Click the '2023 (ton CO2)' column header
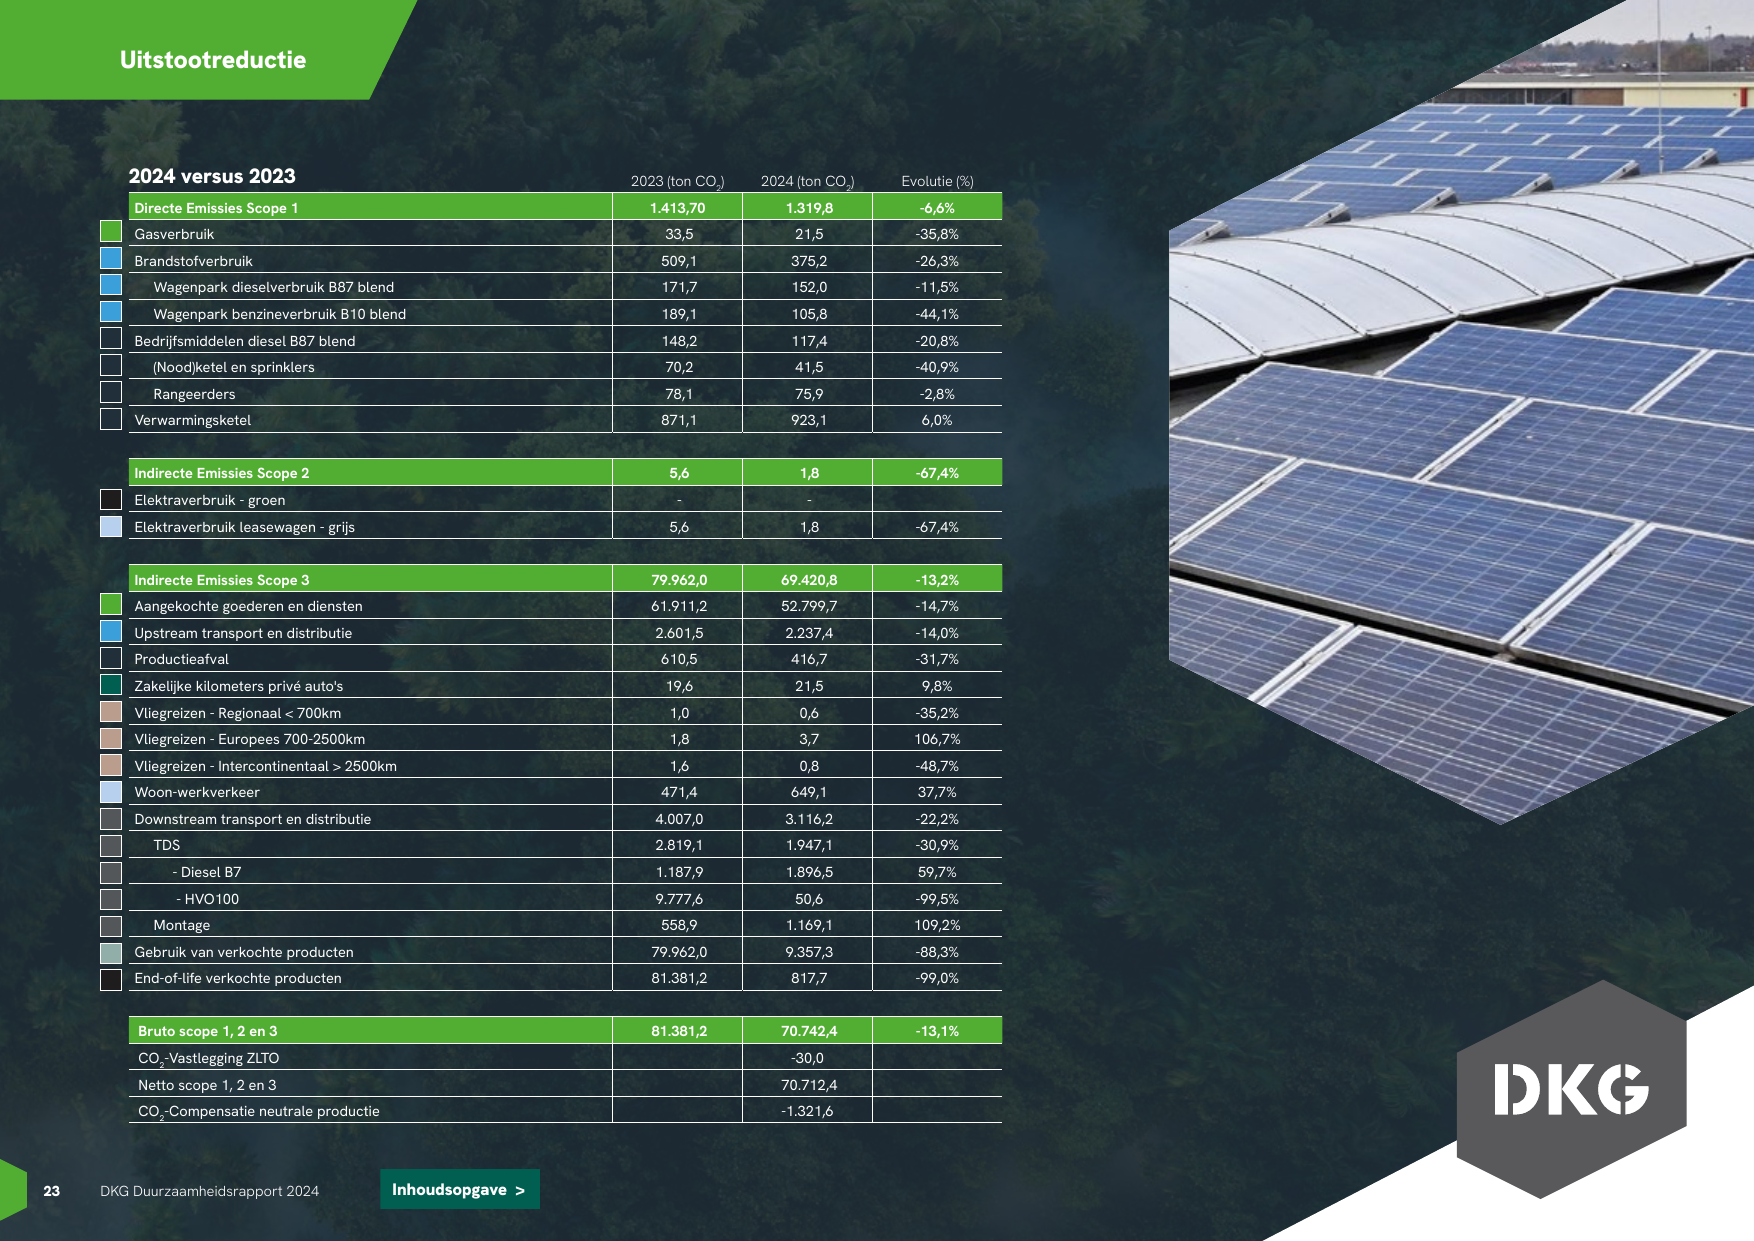The width and height of the screenshot is (1754, 1241). pyautogui.click(x=677, y=181)
